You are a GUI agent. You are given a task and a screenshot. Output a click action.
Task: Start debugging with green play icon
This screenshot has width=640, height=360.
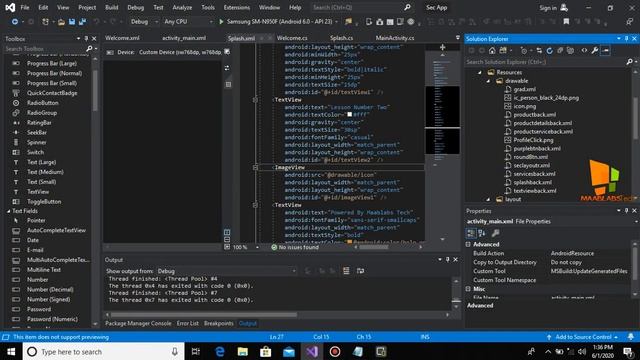click(221, 21)
